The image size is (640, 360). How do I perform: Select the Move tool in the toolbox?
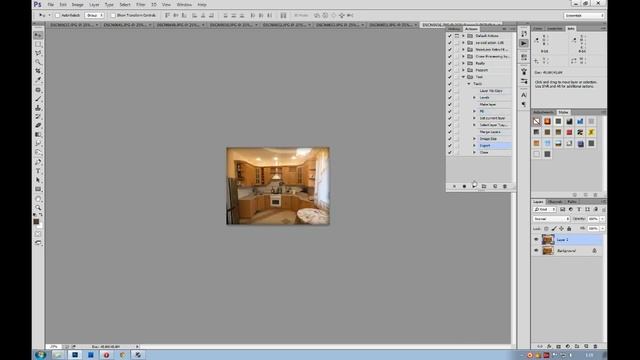pos(38,35)
